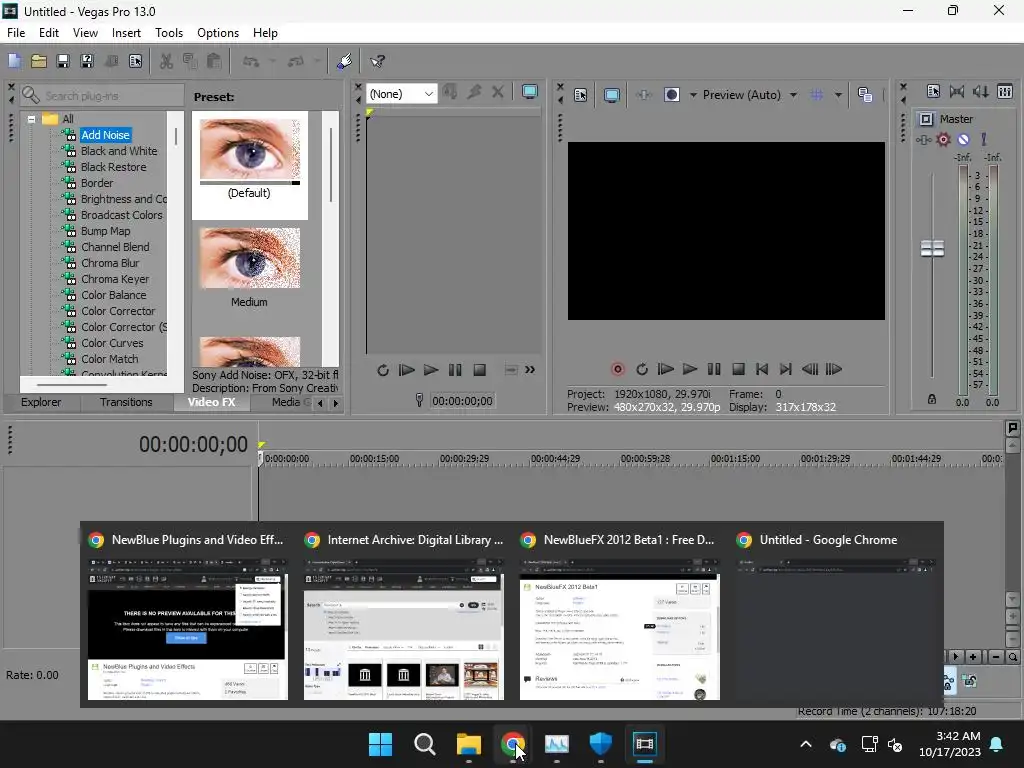The image size is (1024, 768).
Task: Open the Options menu
Action: pos(218,33)
